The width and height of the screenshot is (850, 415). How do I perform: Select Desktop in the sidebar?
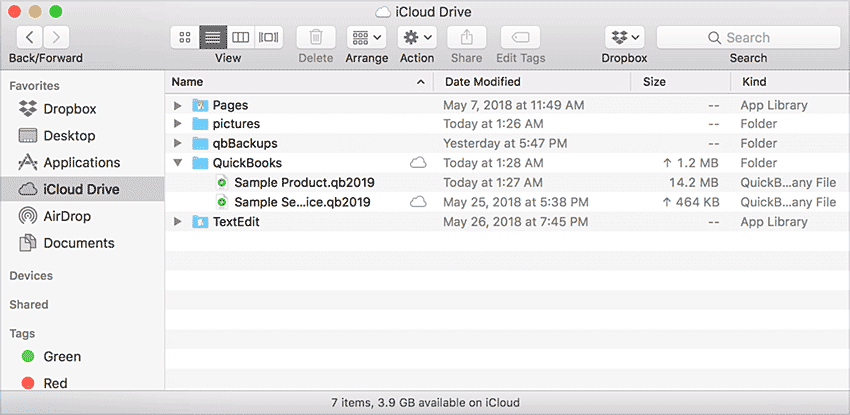[x=82, y=135]
